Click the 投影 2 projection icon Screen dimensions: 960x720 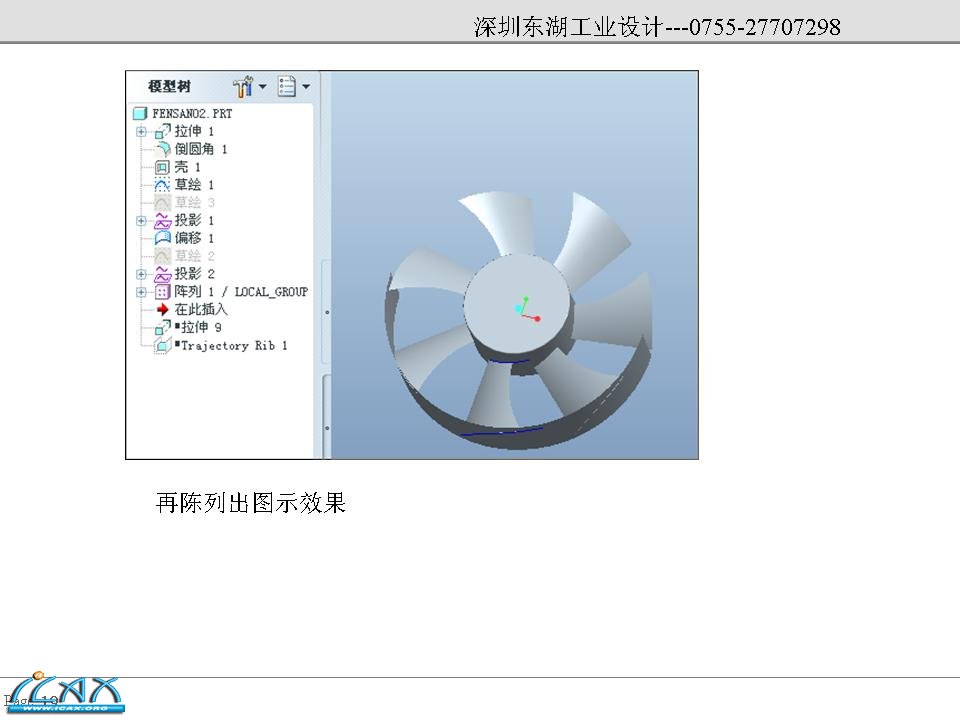point(162,274)
